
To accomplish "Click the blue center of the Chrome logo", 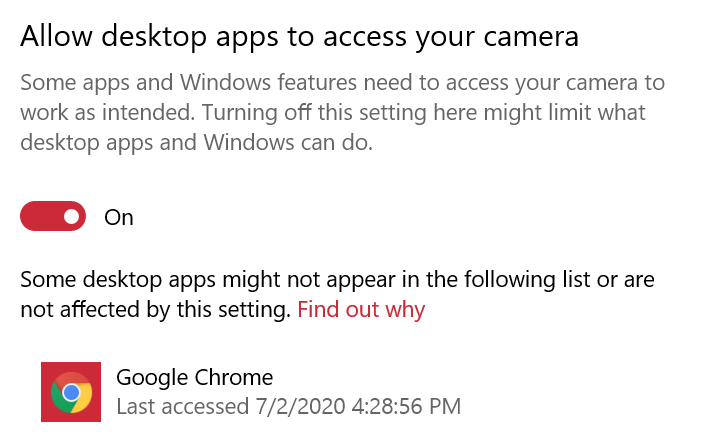I will [x=71, y=393].
